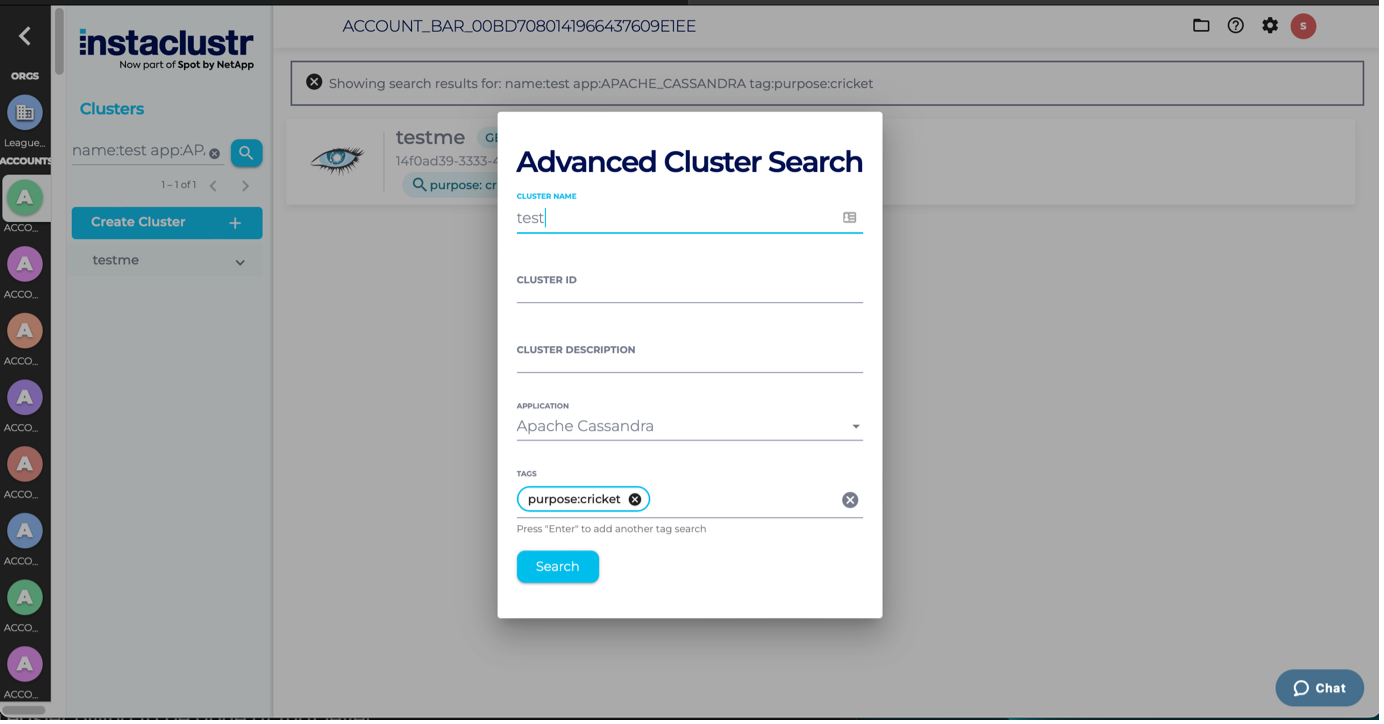Image resolution: width=1384 pixels, height=724 pixels.
Task: Select testme in the clusters list
Action: tap(116, 261)
